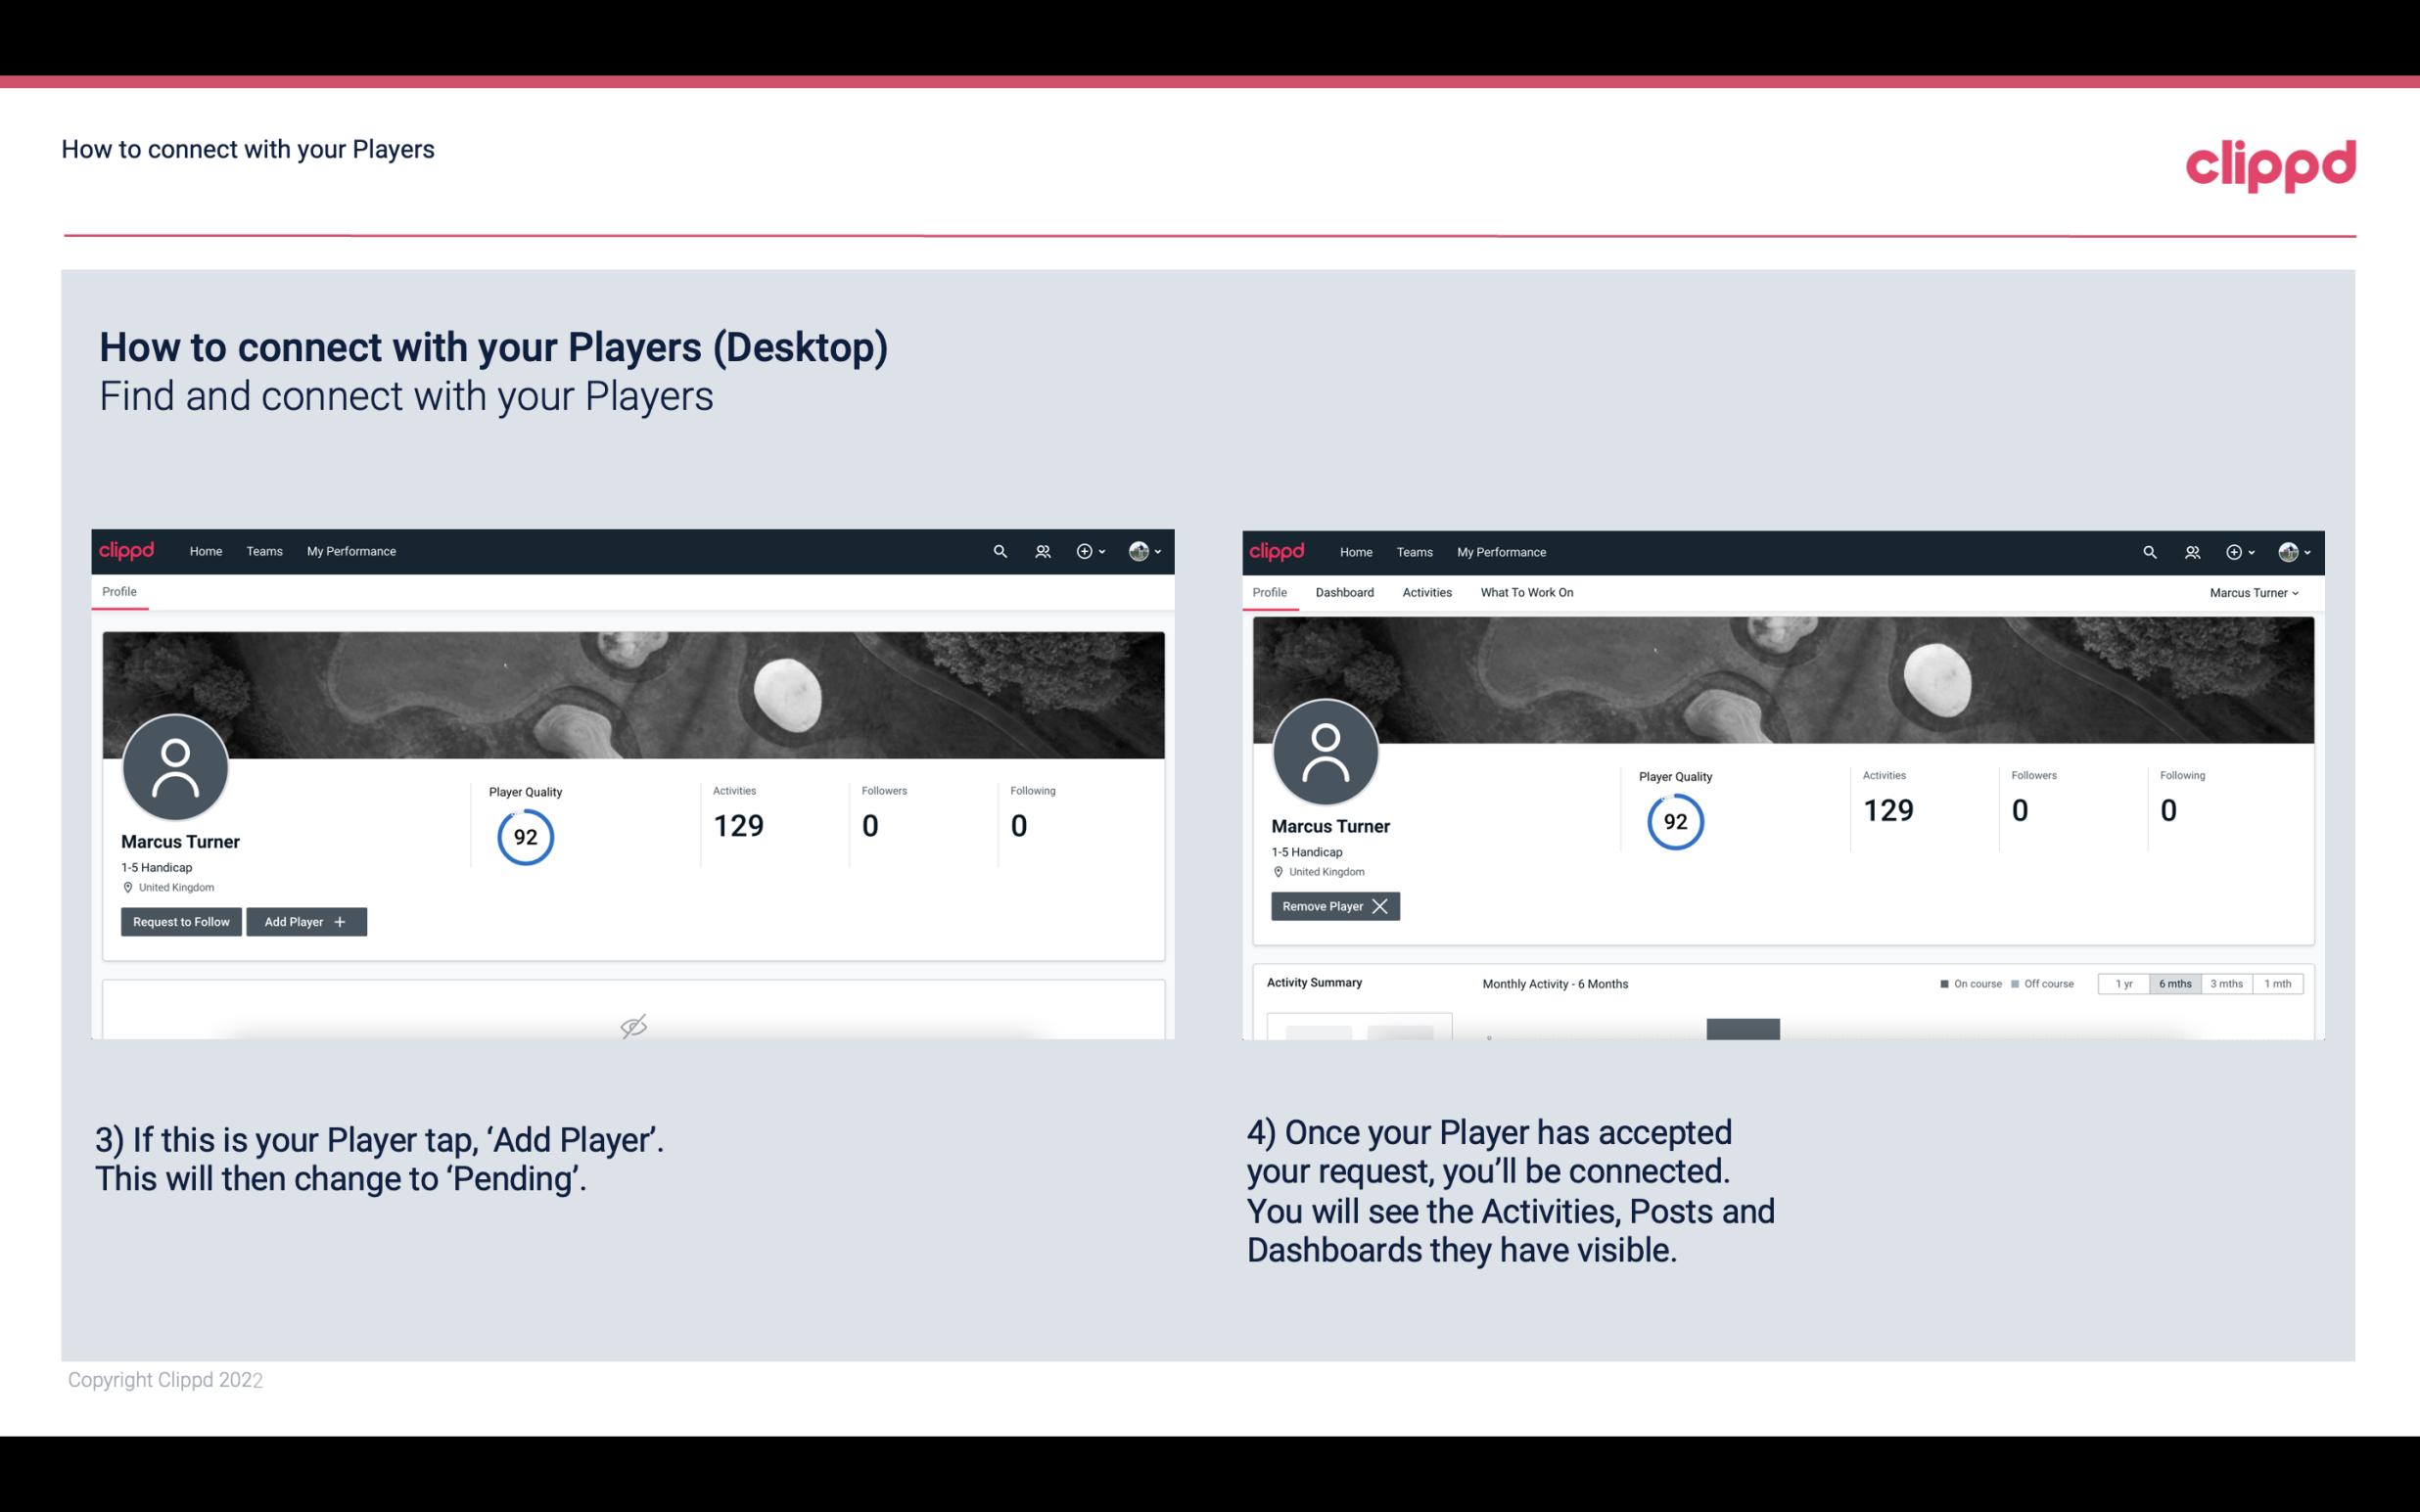Click the 'What To On' tab in right panel
Image resolution: width=2420 pixels, height=1512 pixels.
coord(1526,592)
